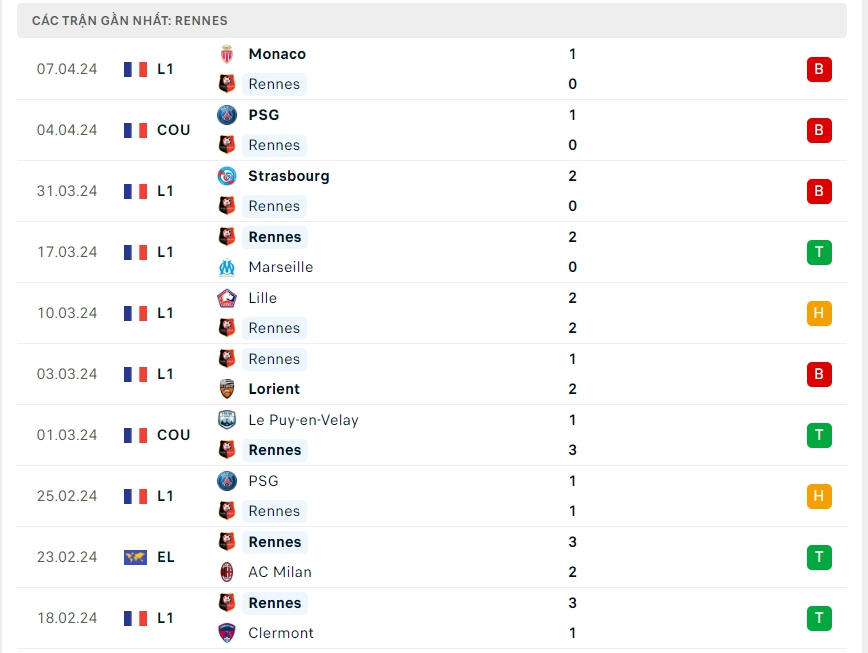Click the French flag on 07.04.24 row

click(x=135, y=69)
